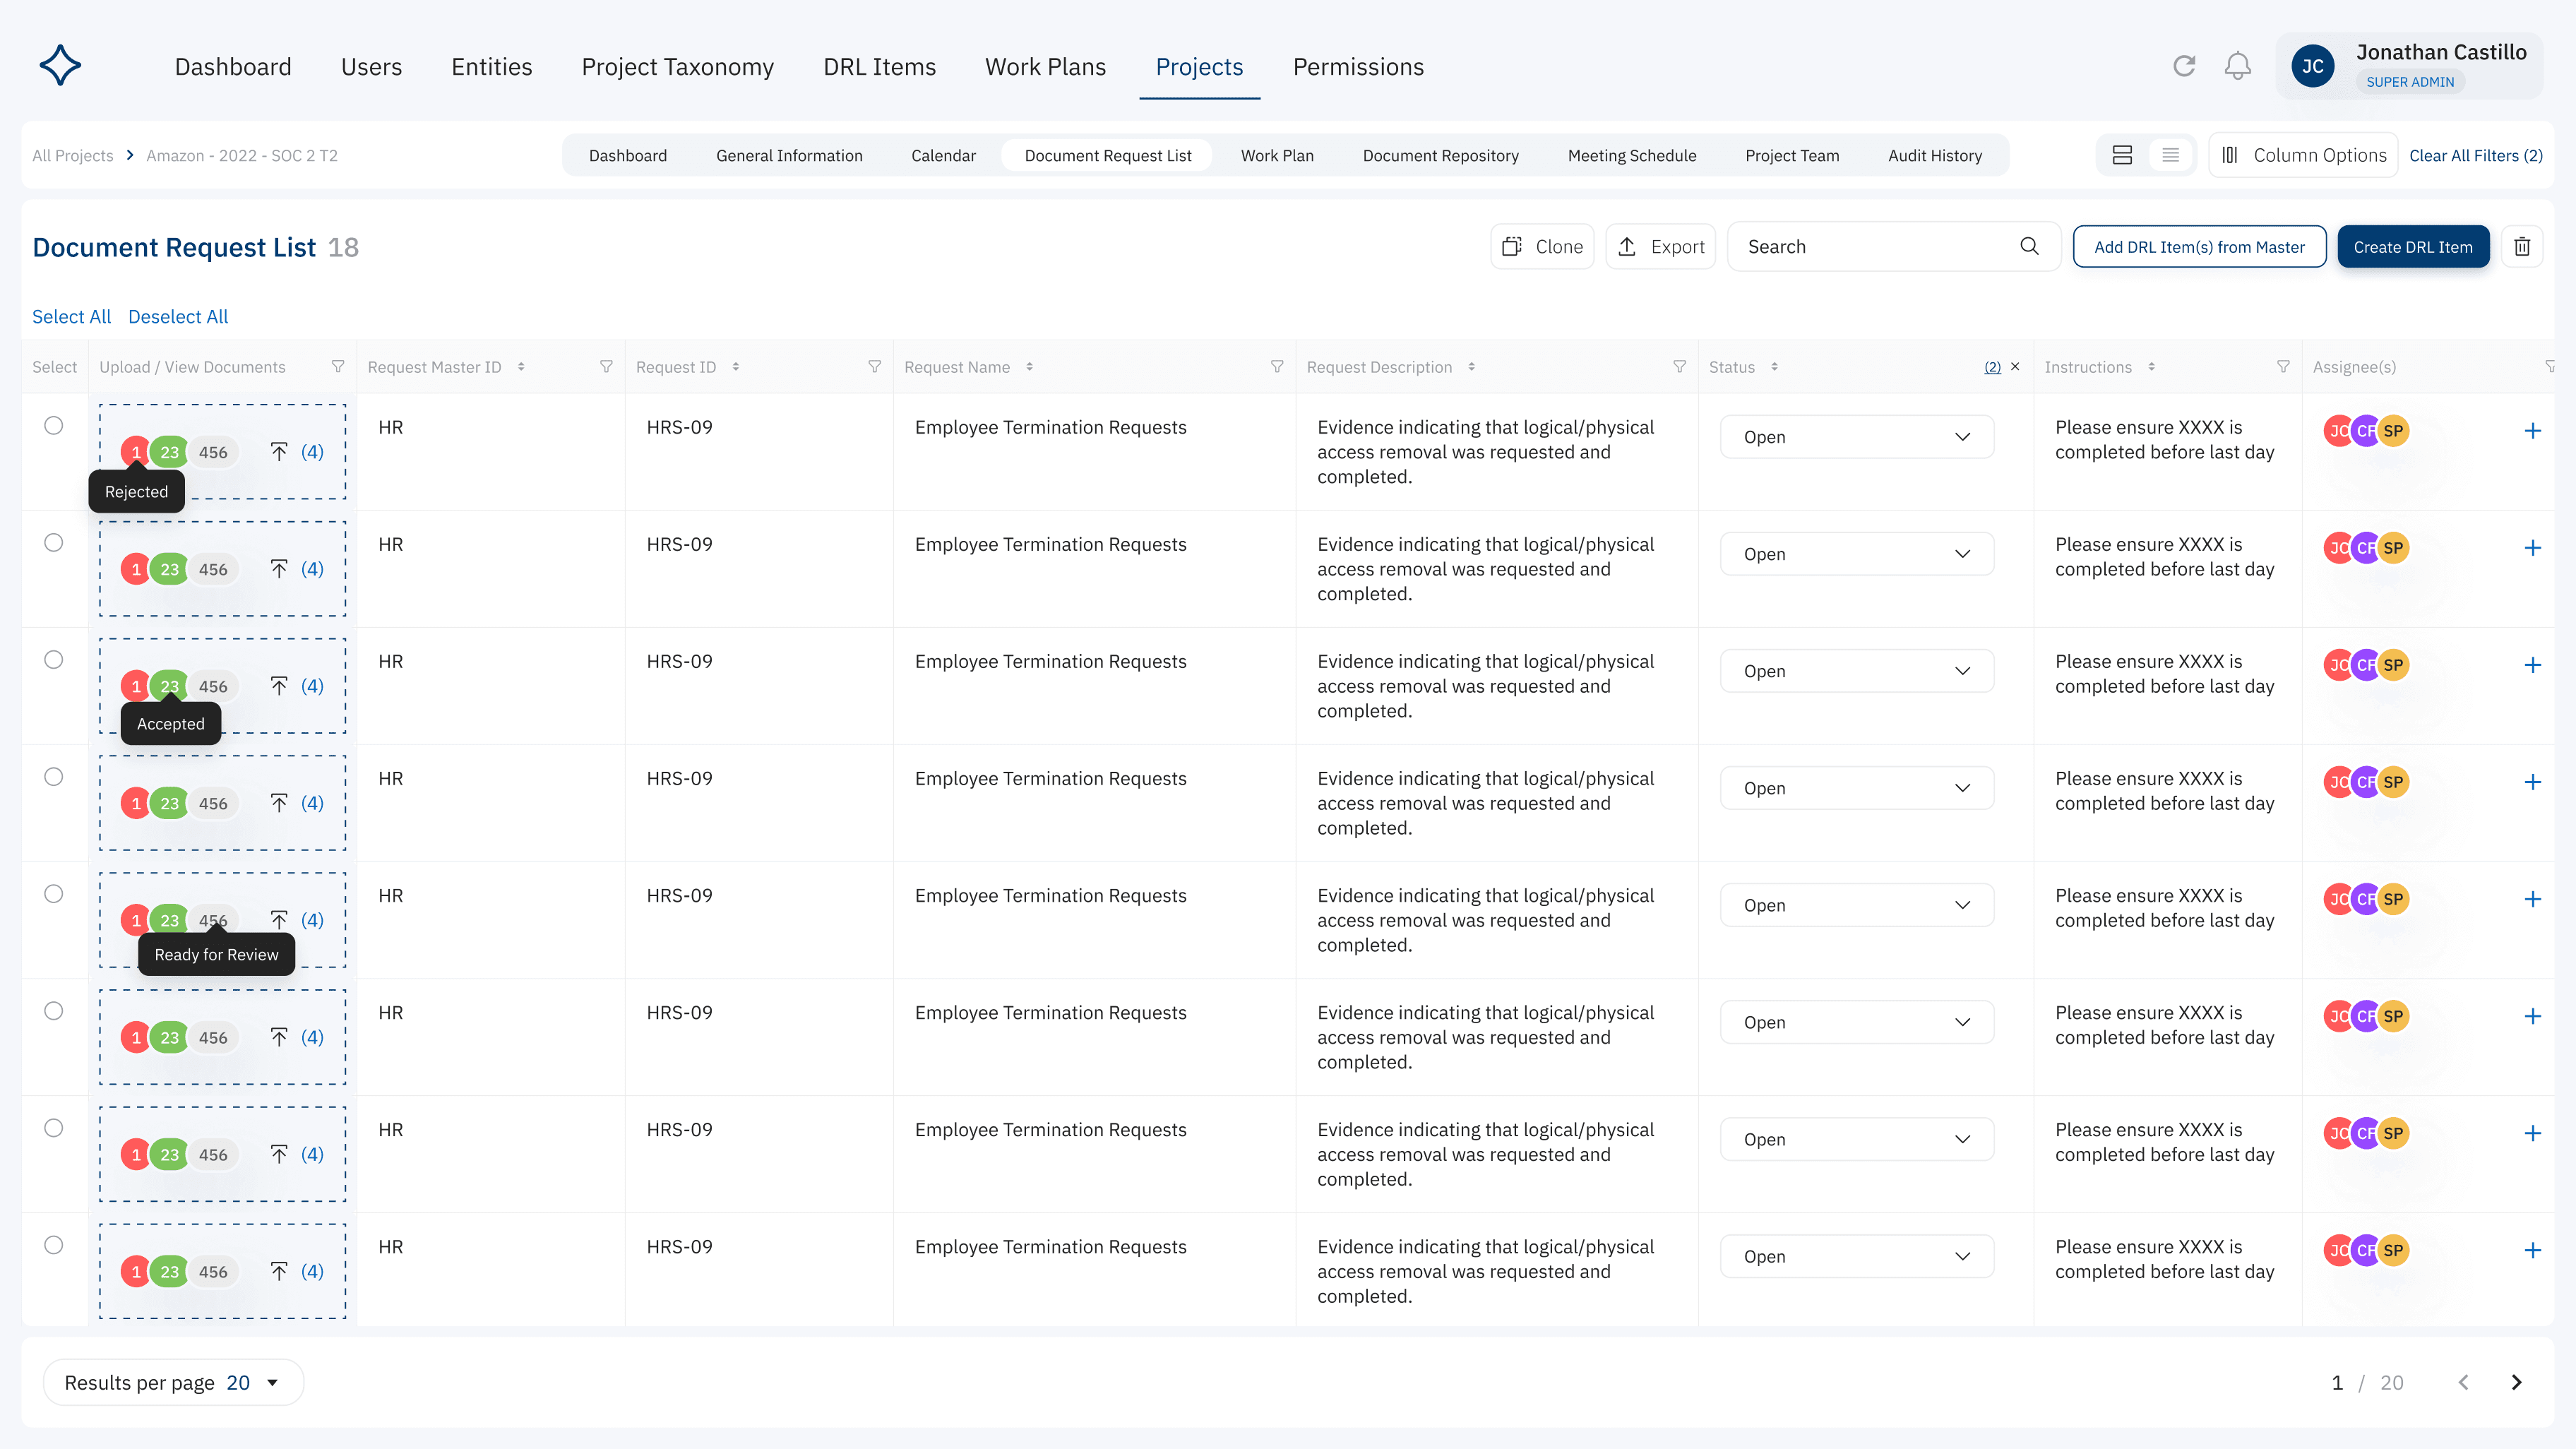Select the last row radio button
The image size is (2576, 1449).
[x=54, y=1245]
